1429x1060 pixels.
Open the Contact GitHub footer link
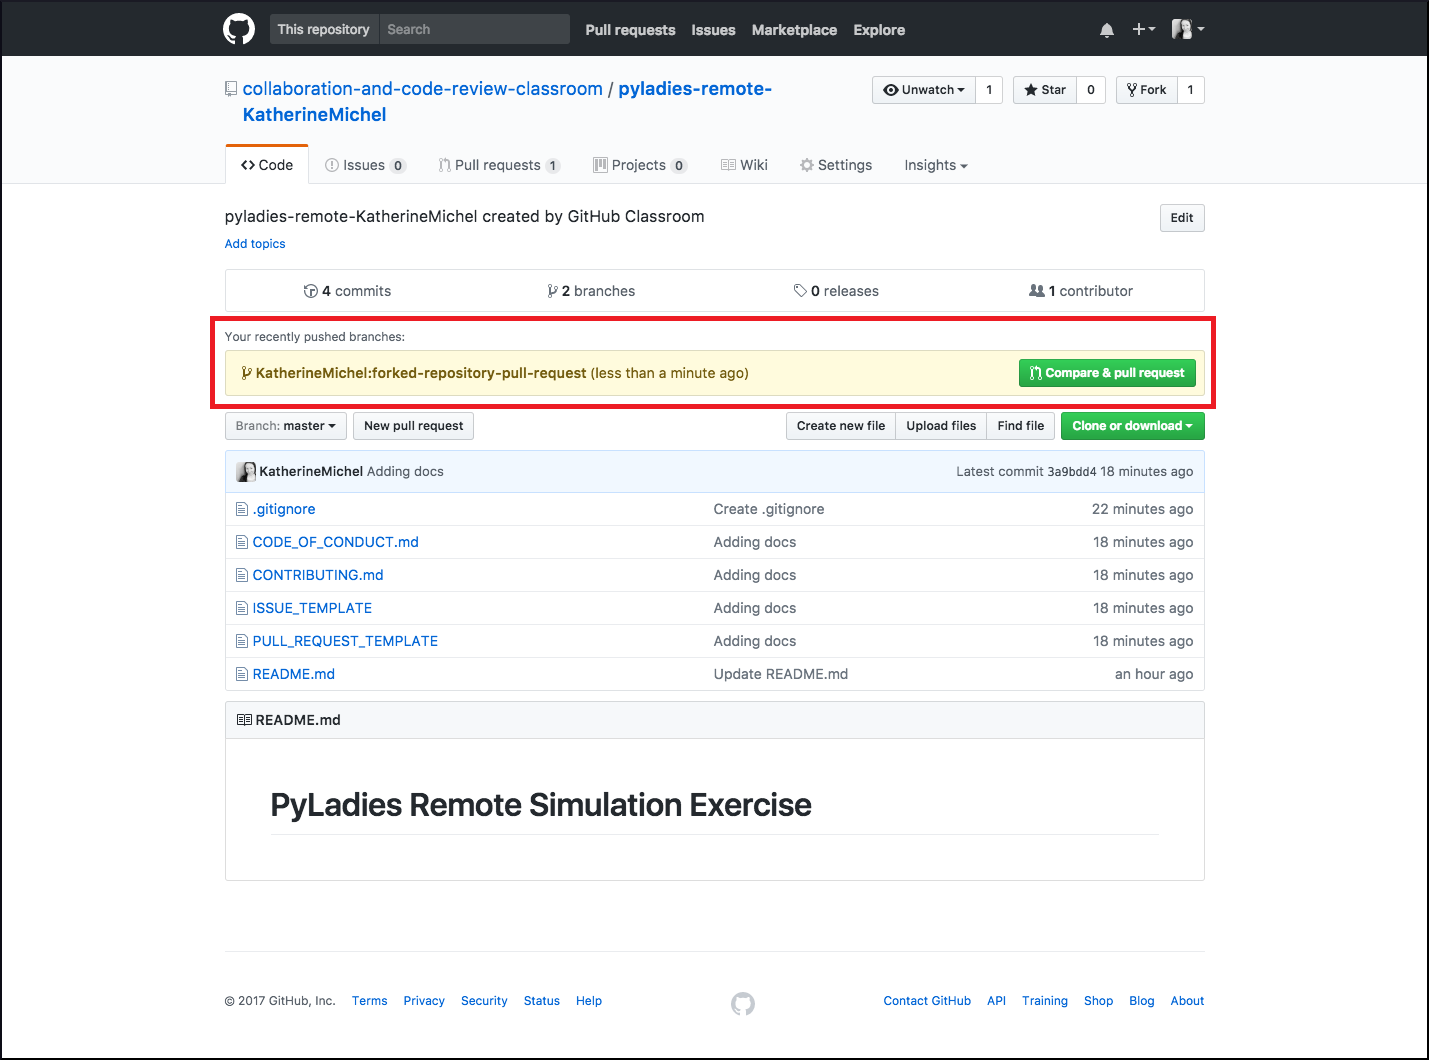click(x=927, y=1001)
